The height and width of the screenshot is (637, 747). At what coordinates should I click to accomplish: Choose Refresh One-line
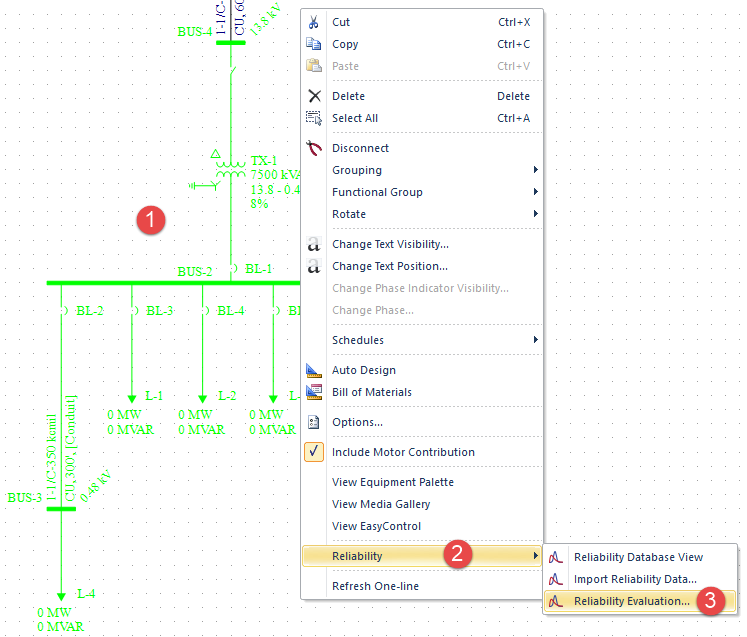(375, 586)
